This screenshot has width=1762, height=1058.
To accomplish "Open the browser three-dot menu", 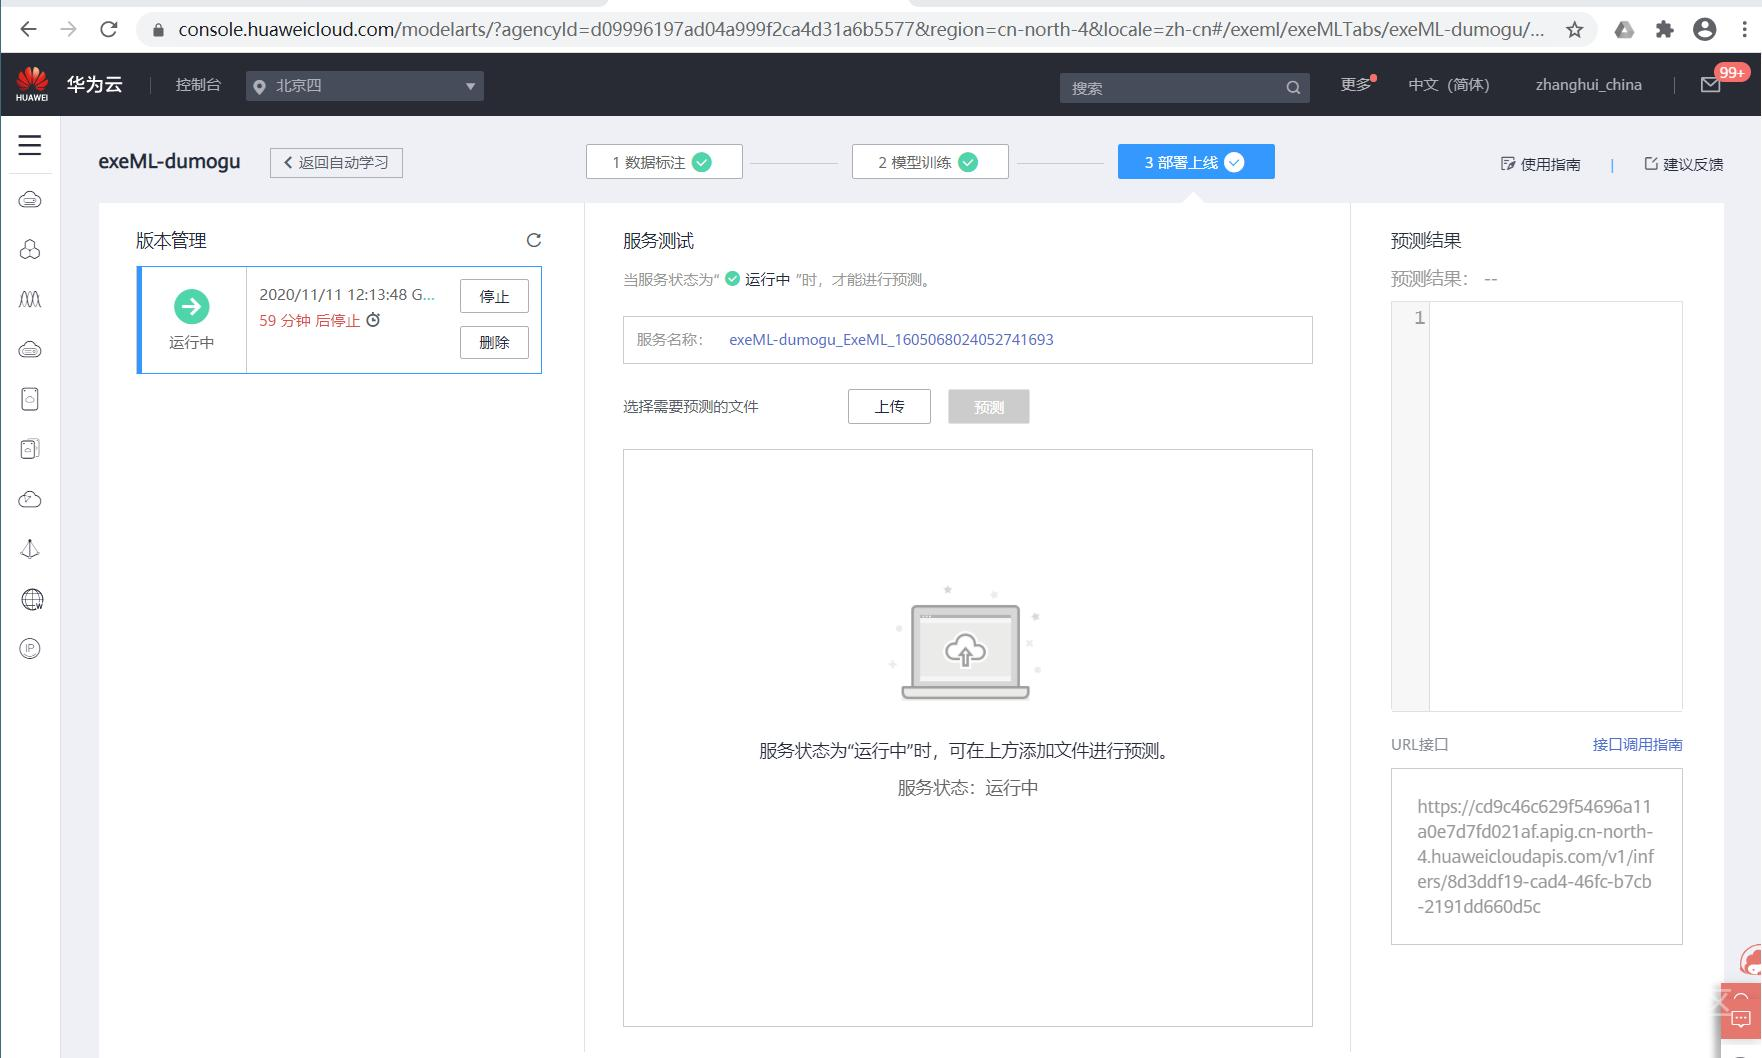I will point(1745,29).
